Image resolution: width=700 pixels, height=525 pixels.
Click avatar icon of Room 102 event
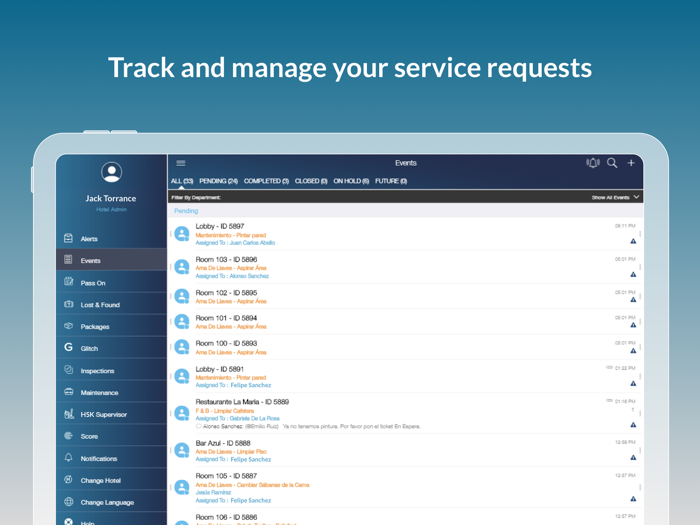pos(182,296)
